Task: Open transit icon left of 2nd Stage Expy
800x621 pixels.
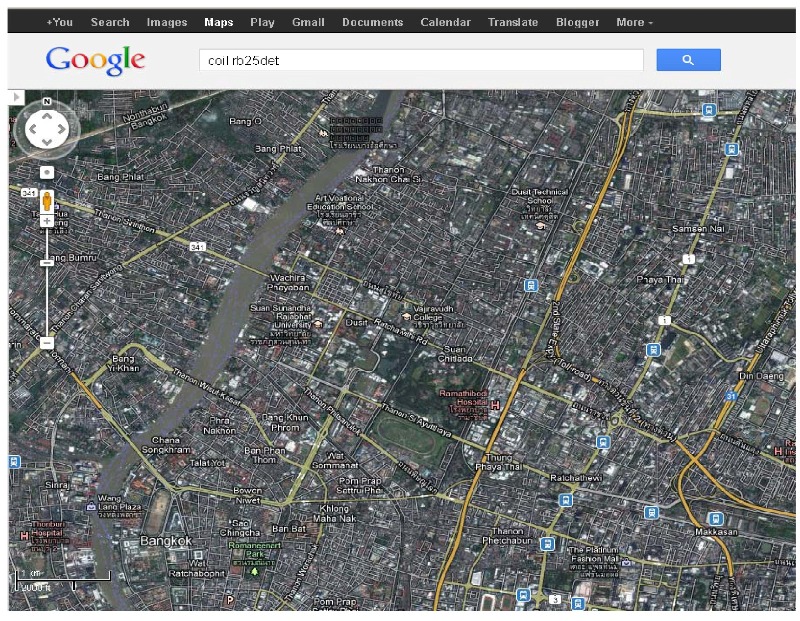Action: tap(531, 285)
